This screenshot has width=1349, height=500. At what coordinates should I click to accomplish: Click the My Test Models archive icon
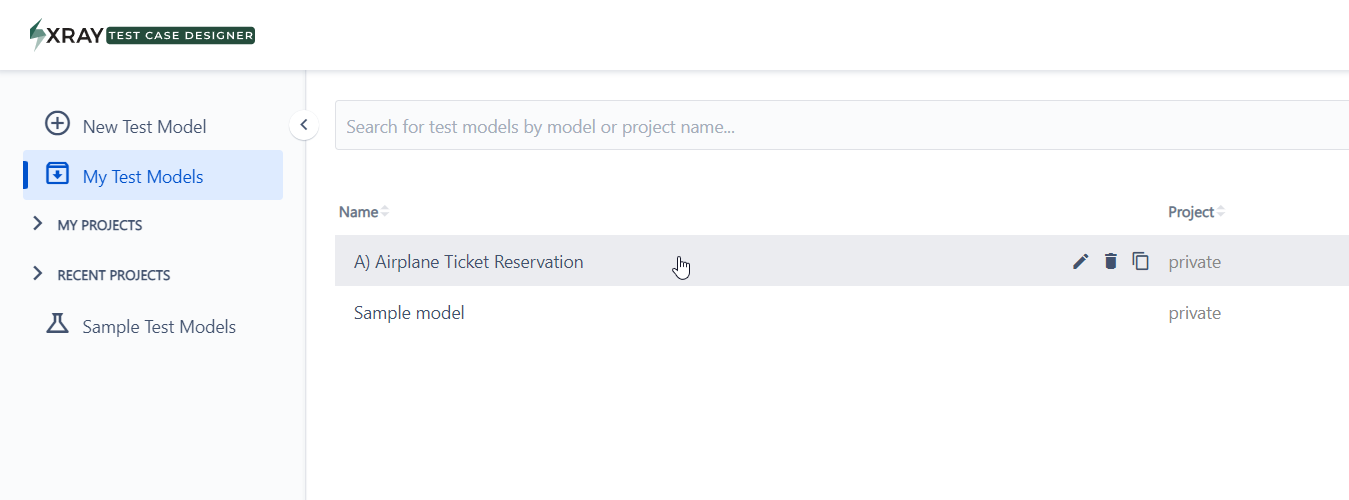point(58,174)
